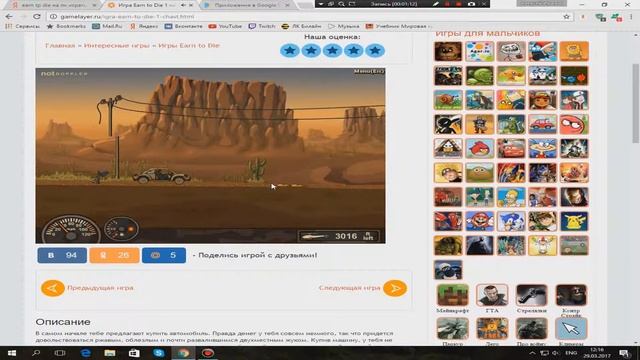Open the Стрелялки category tile
This screenshot has height=360, width=640.
[x=531, y=296]
